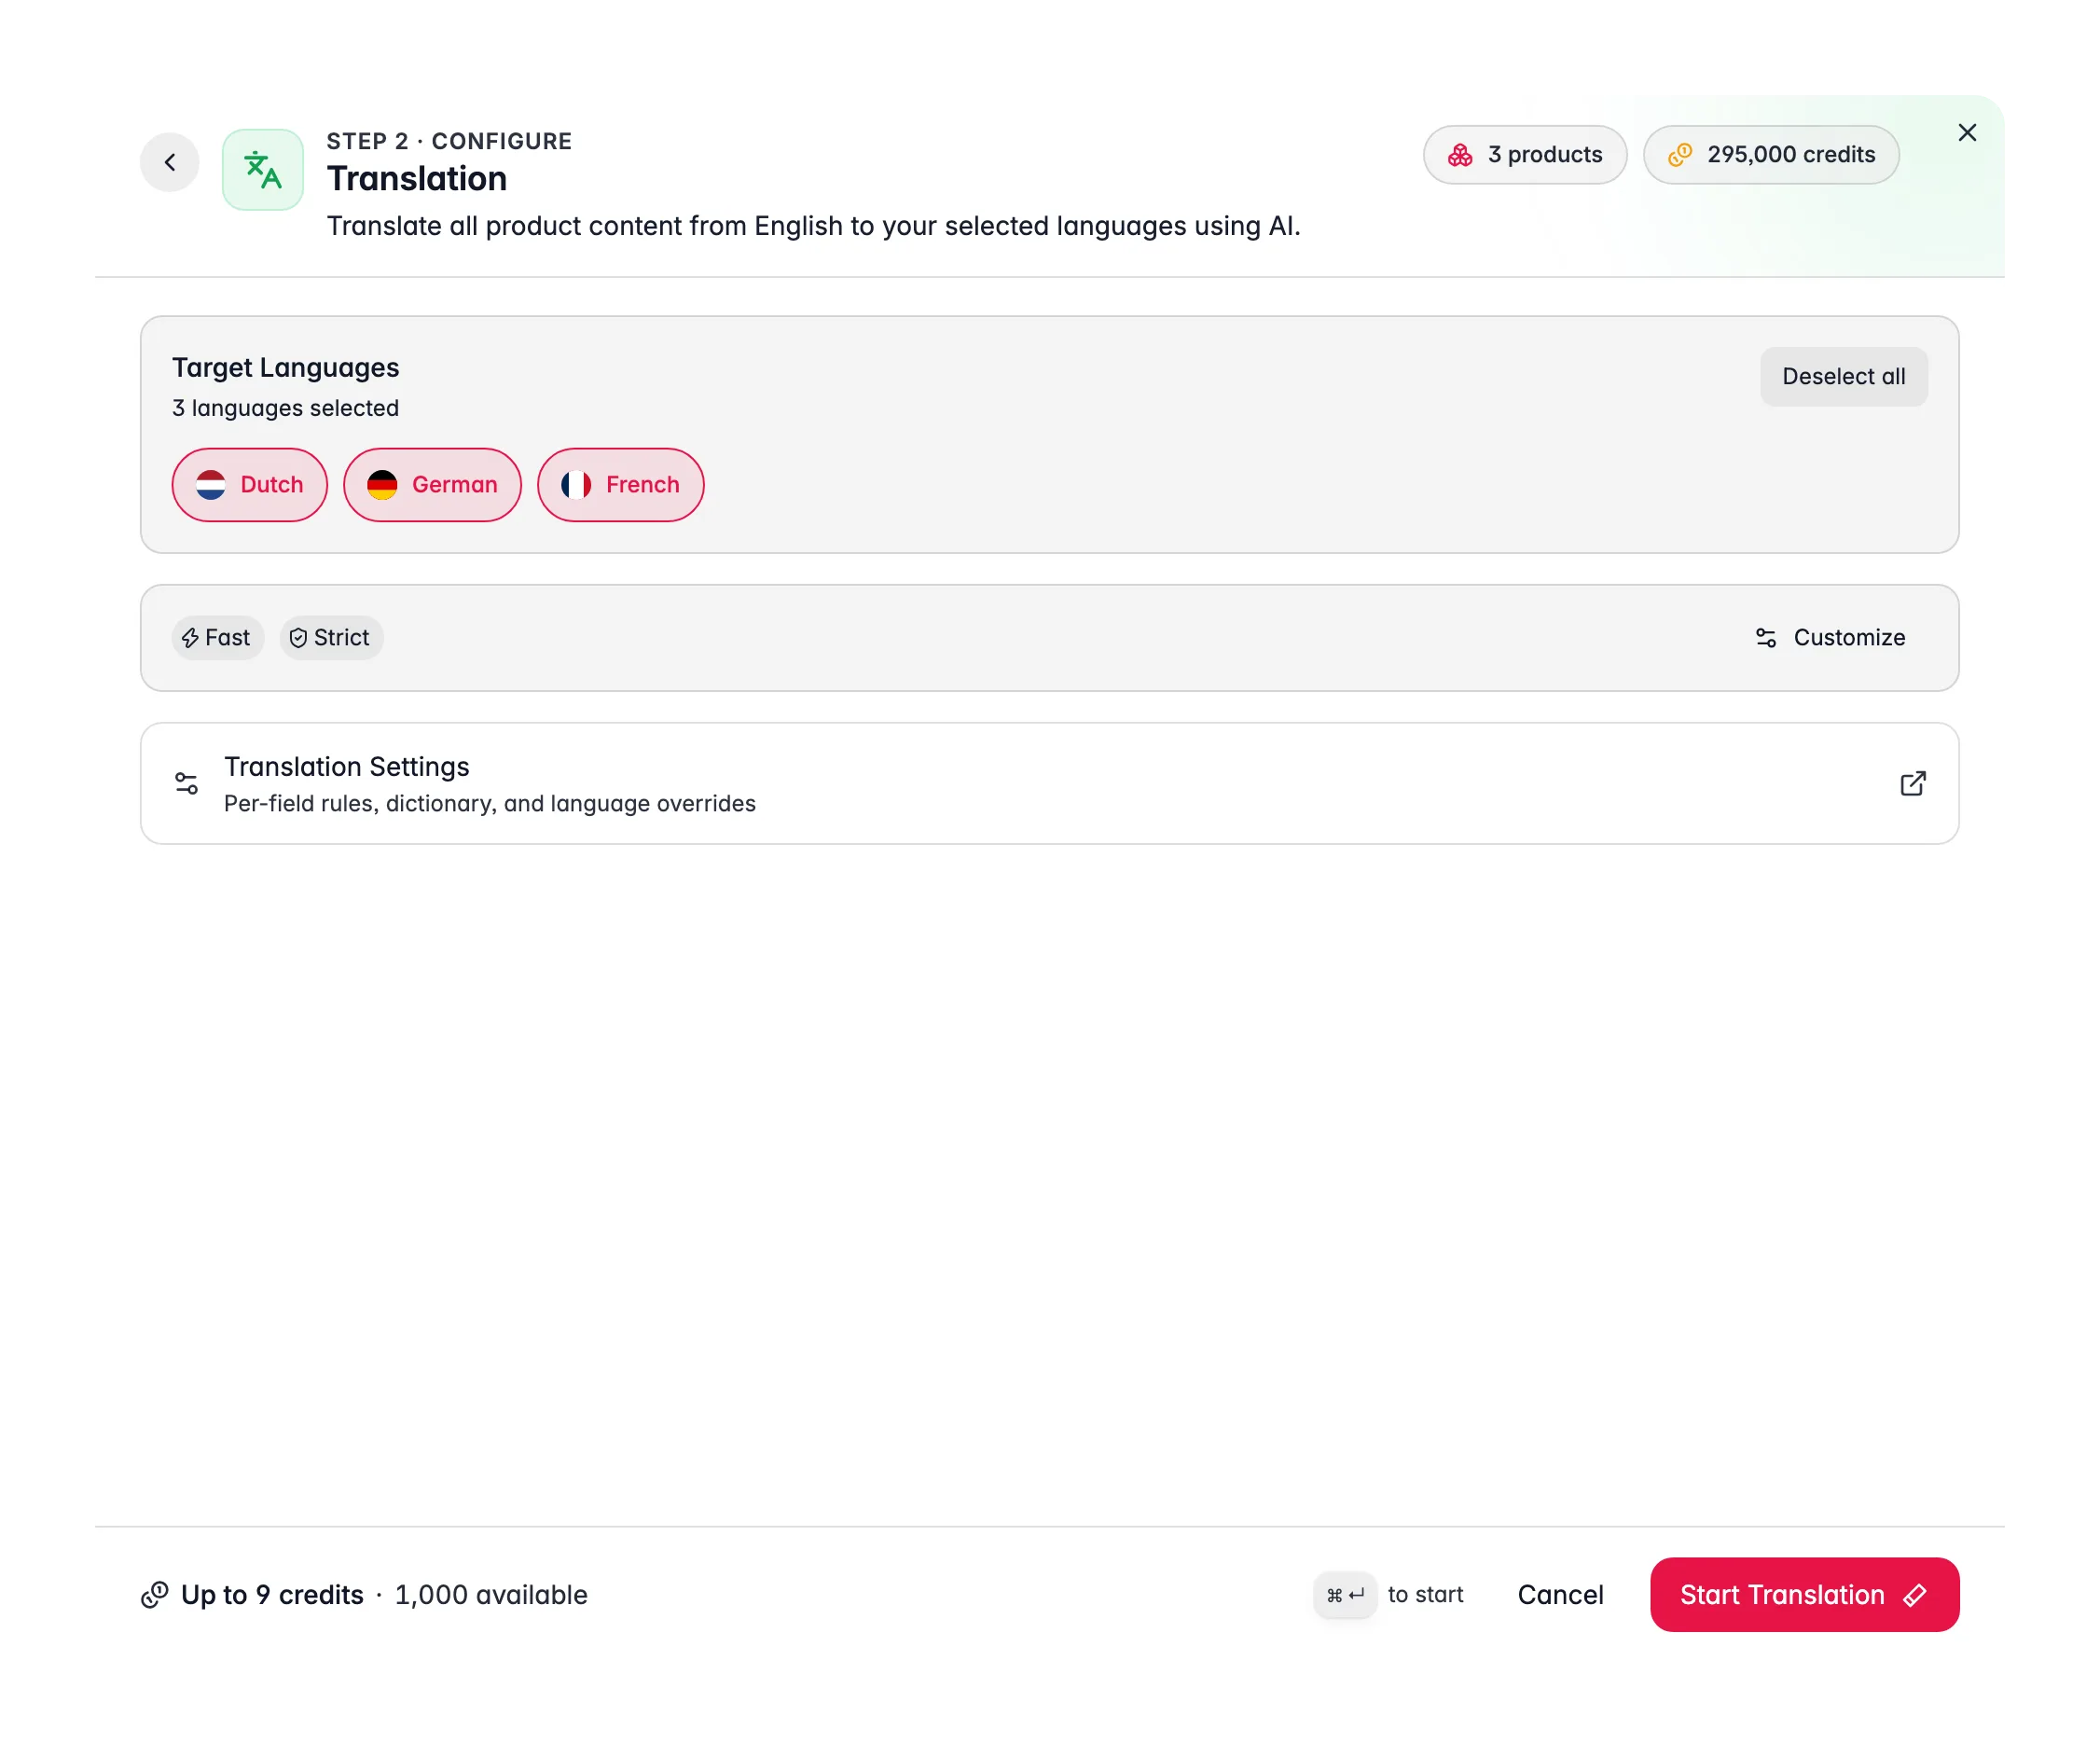Click 'STEP 2 · CONFIGURE' label
The width and height of the screenshot is (2100, 1757).
449,141
